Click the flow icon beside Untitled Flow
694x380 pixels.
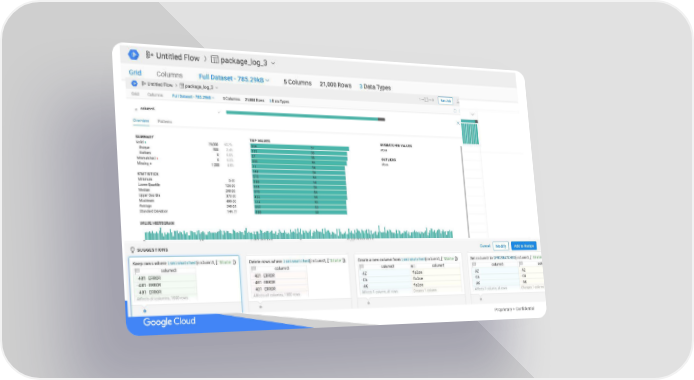(149, 55)
